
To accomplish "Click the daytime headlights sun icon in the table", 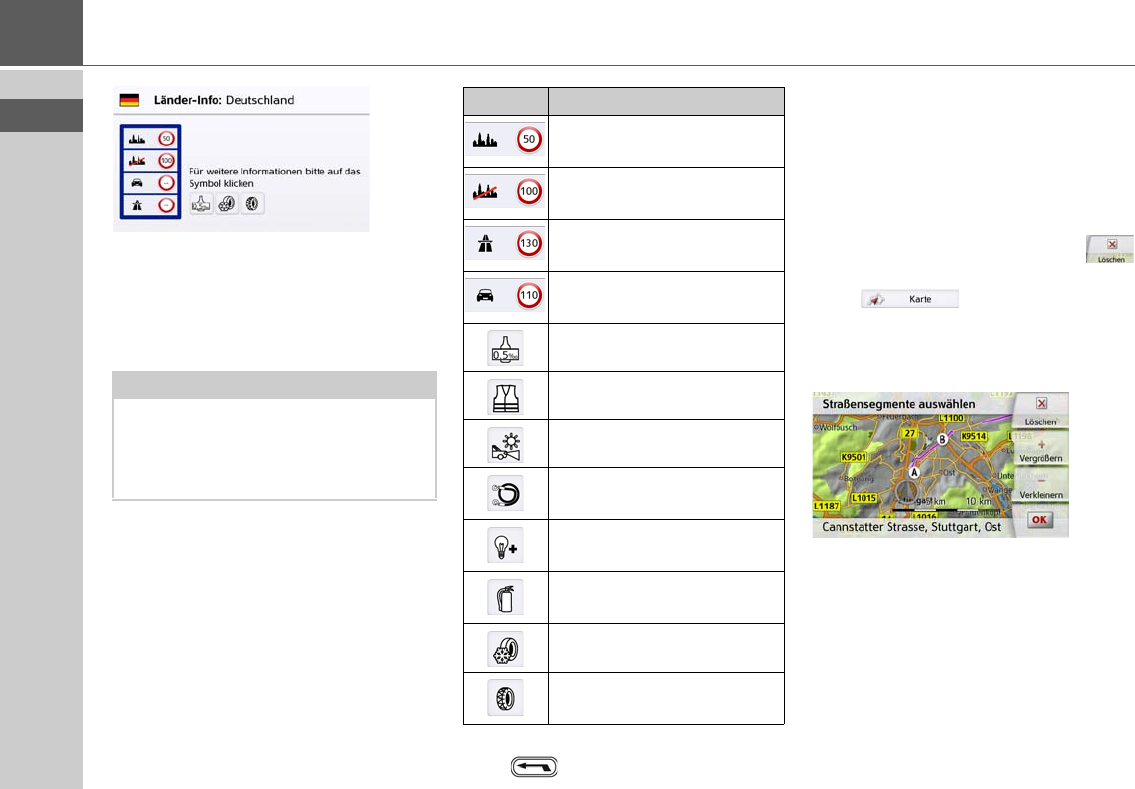I will pyautogui.click(x=505, y=445).
